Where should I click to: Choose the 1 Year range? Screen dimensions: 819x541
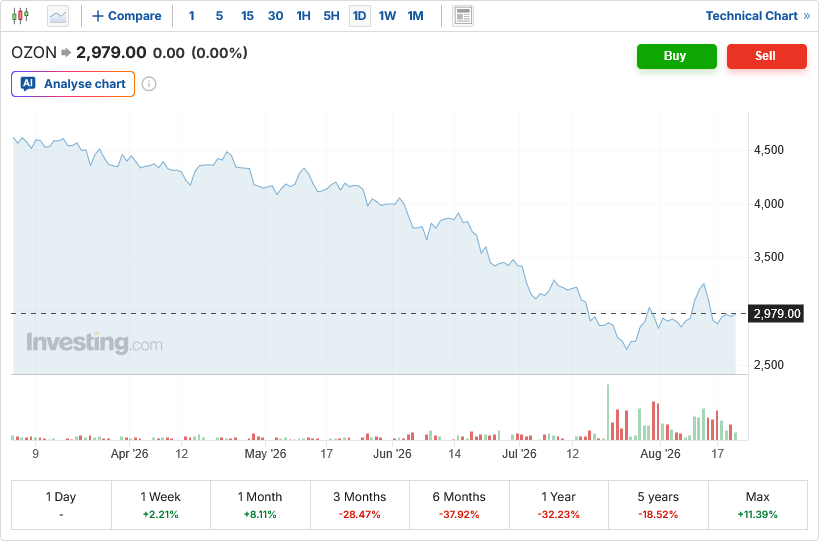559,505
